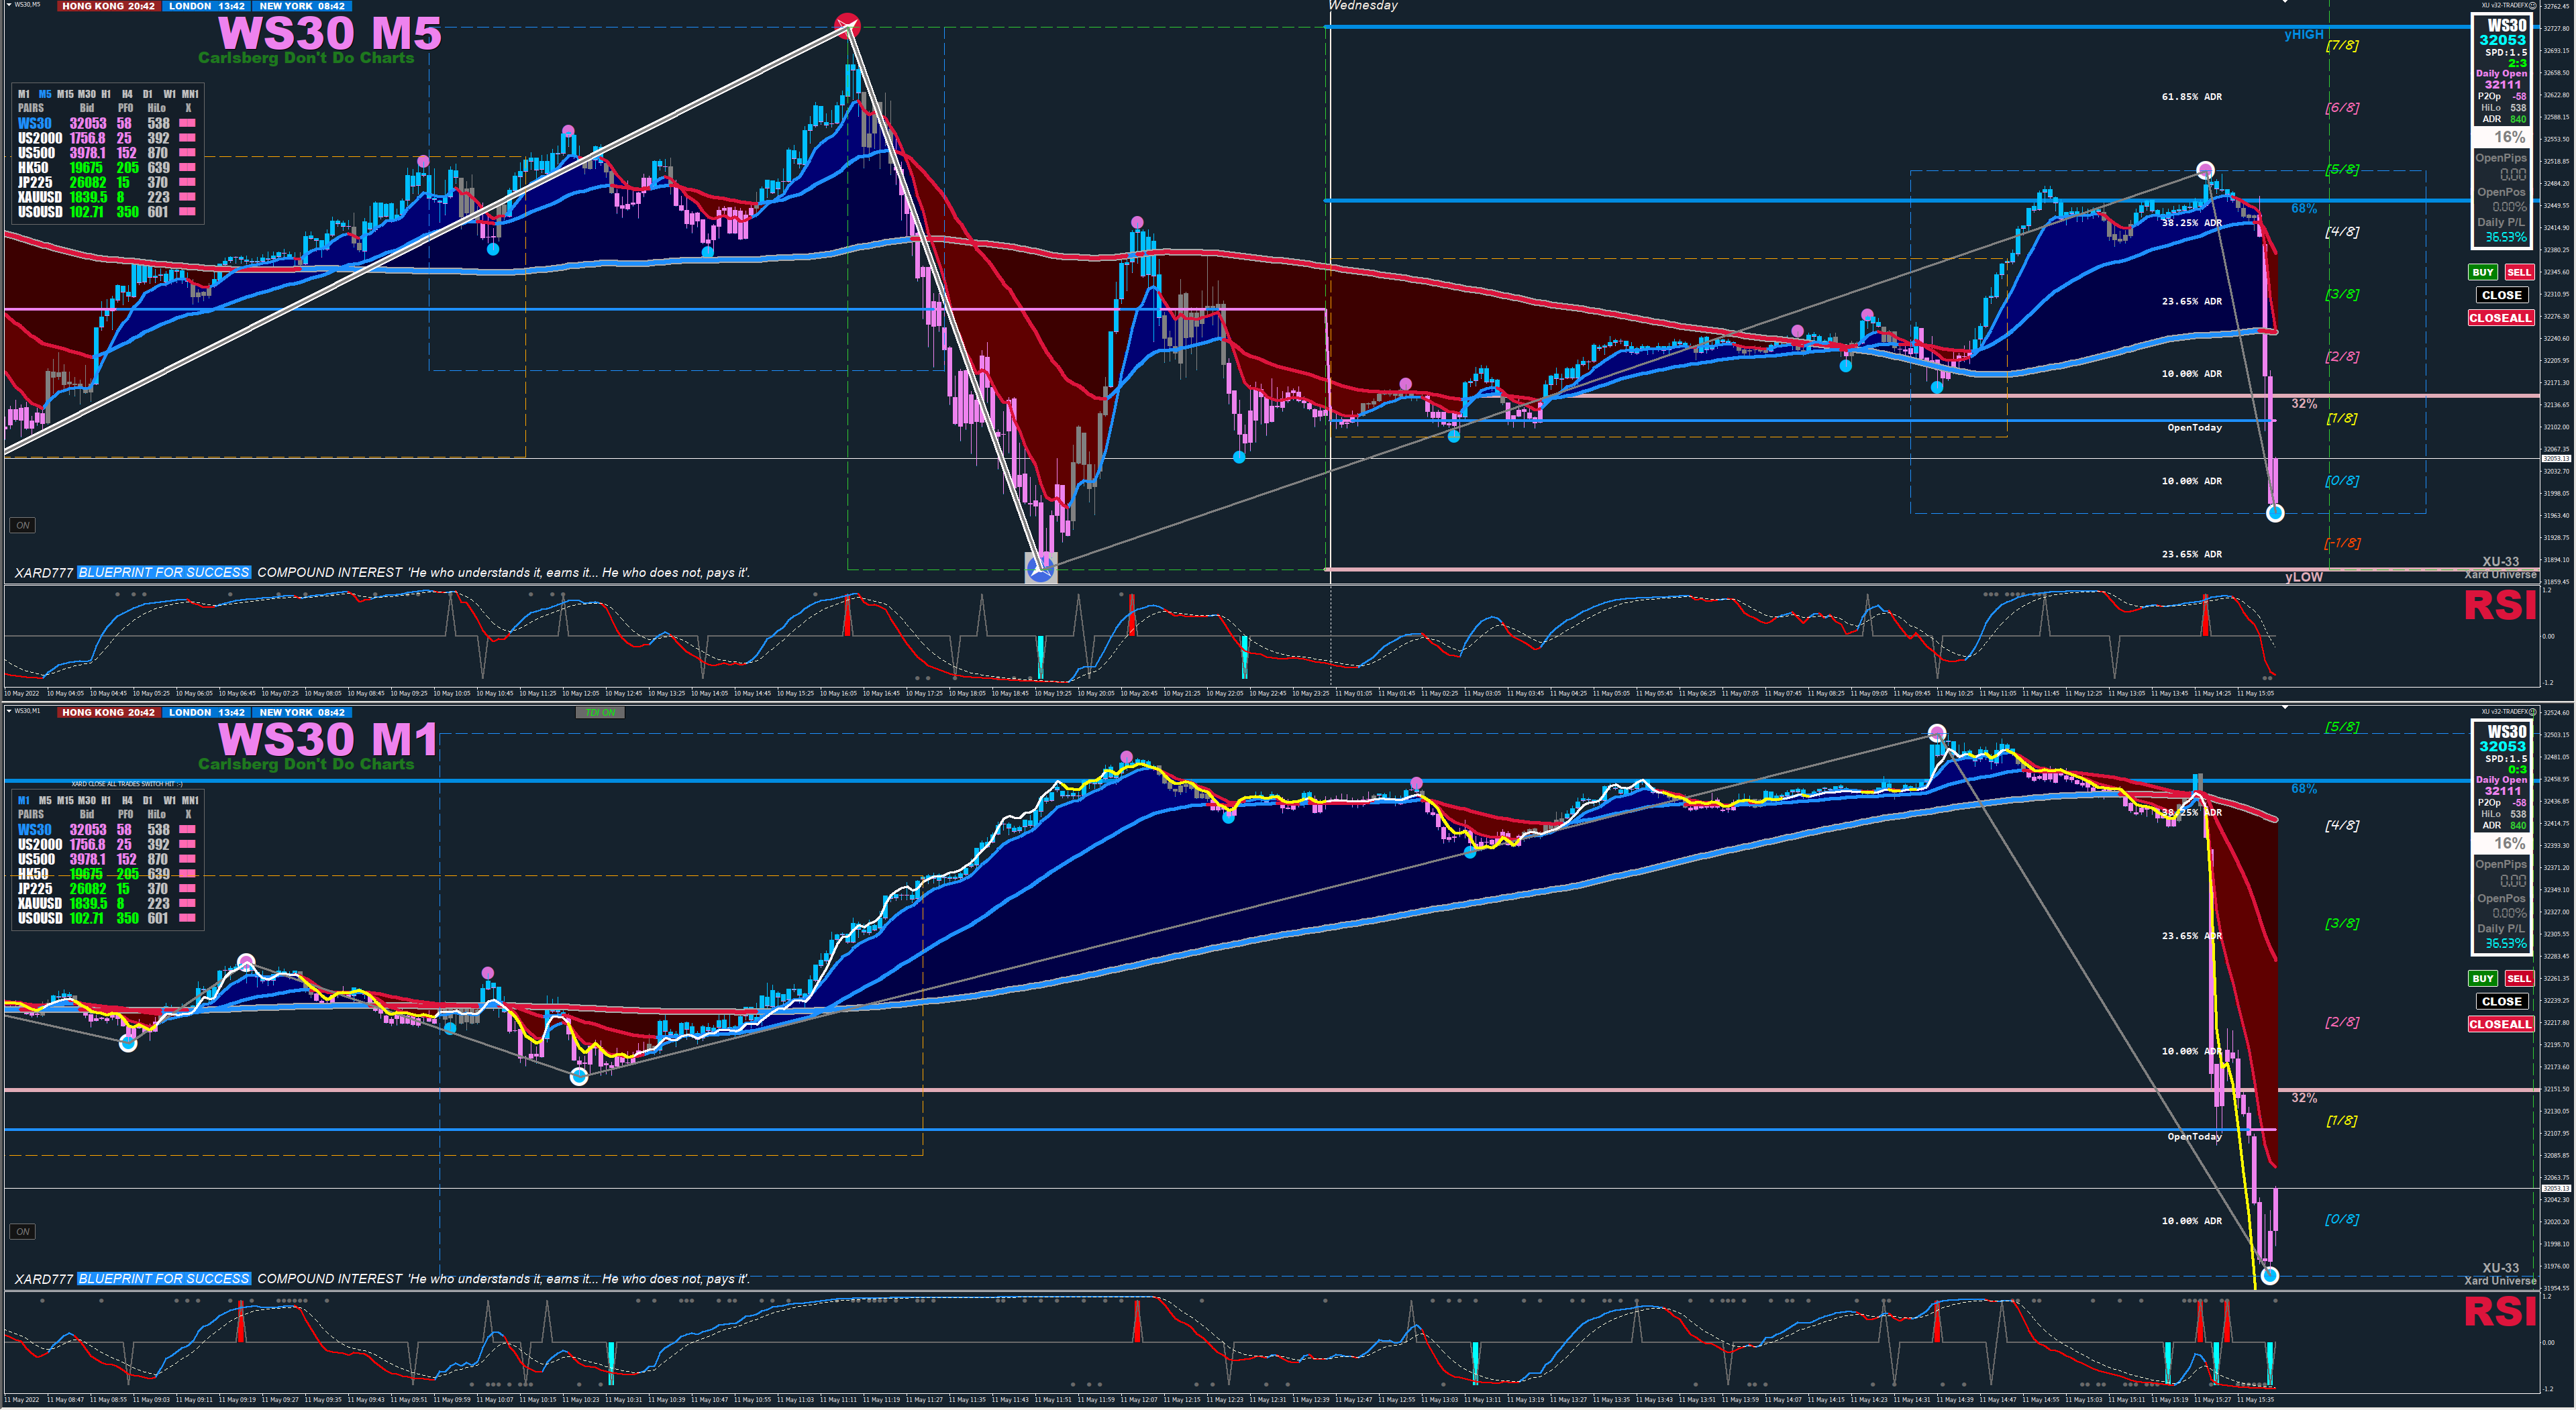The height and width of the screenshot is (1410, 2576).
Task: Click the blue circle marker at M1 chart low
Action: point(2269,1275)
